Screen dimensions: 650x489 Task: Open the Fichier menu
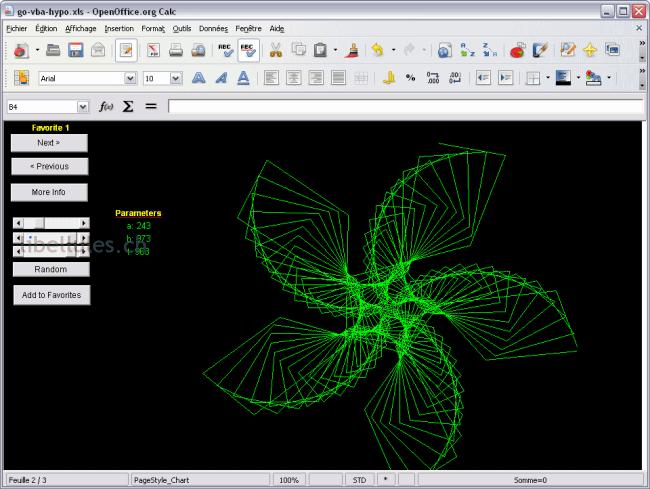tap(17, 29)
